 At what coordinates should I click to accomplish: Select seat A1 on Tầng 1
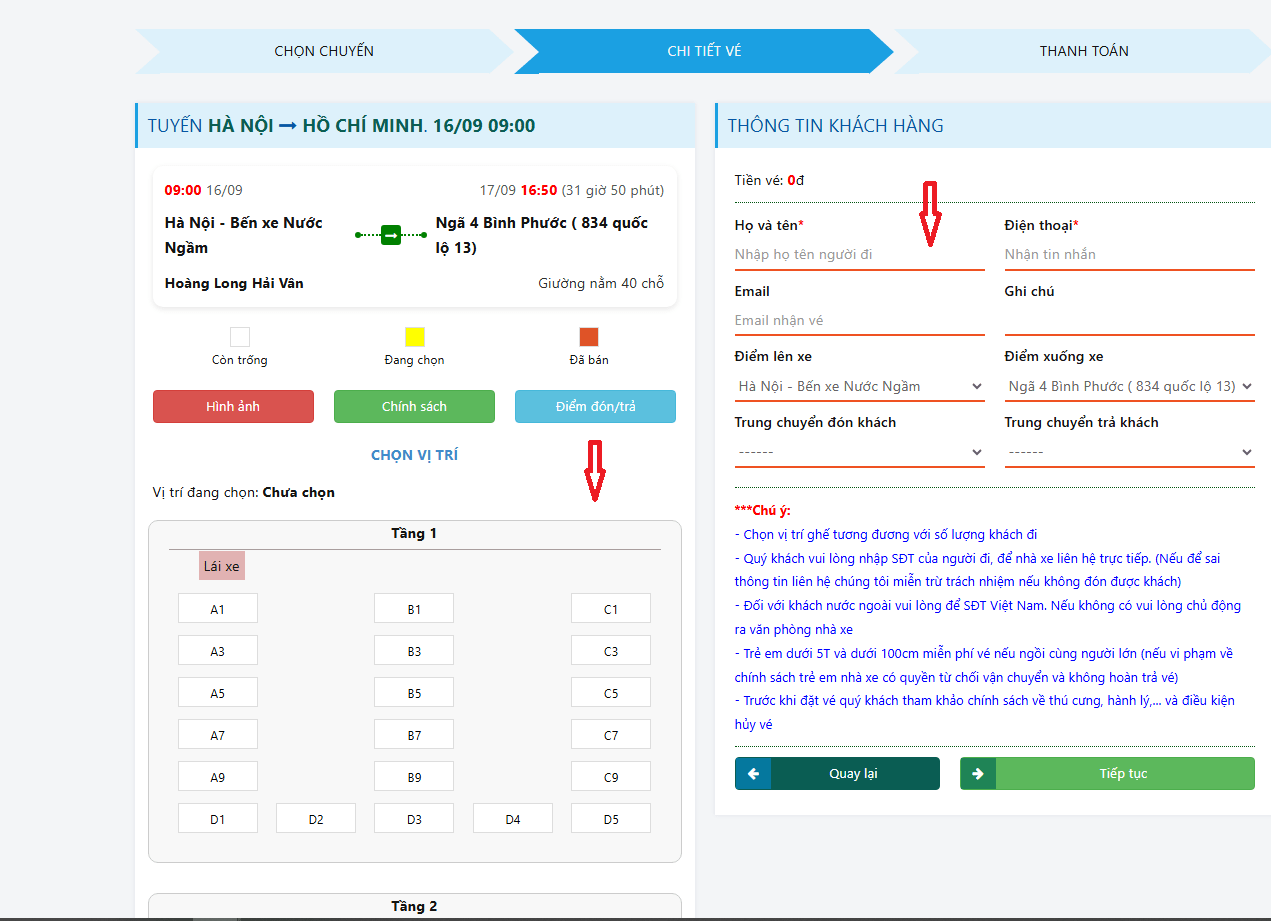217,609
